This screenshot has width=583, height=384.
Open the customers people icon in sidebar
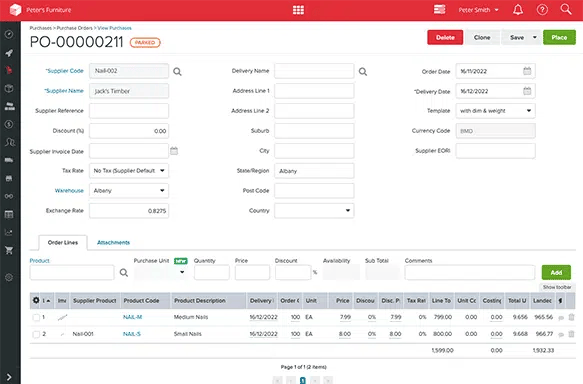coord(9,142)
